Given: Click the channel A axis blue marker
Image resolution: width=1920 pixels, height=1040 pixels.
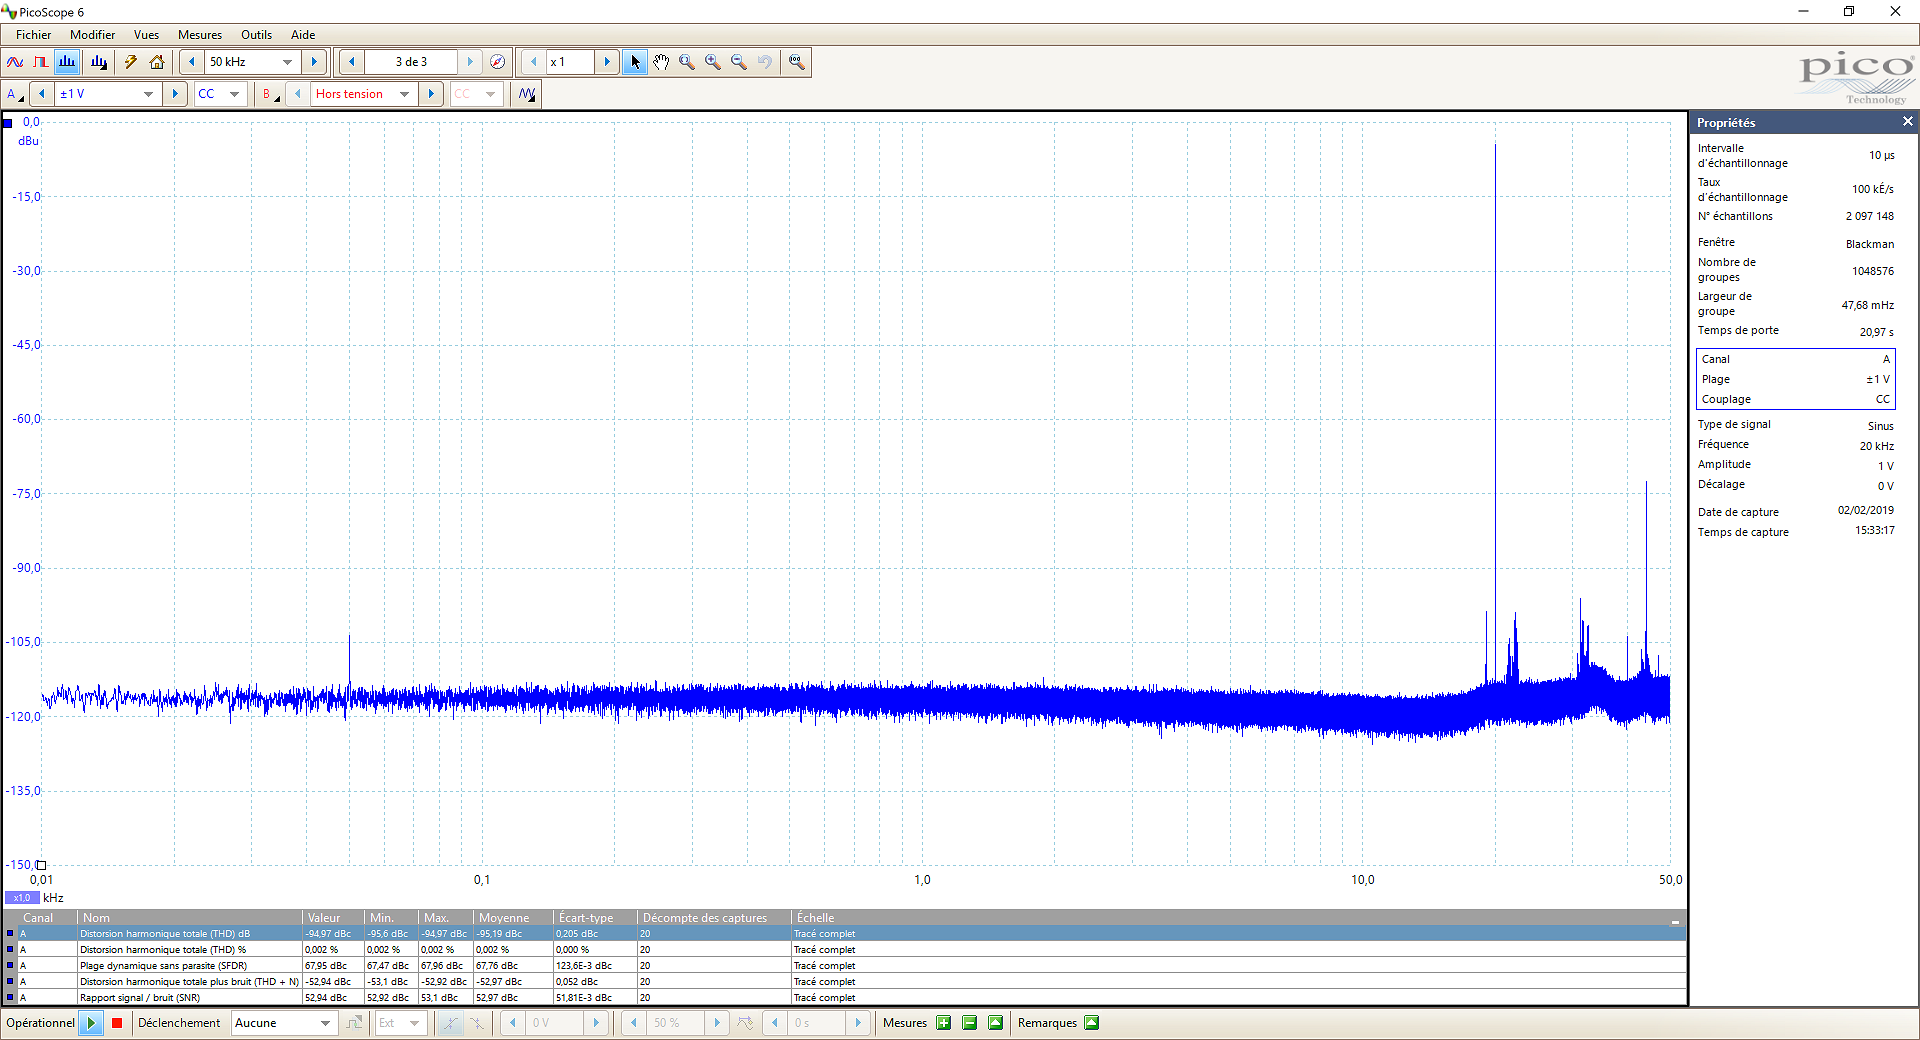Looking at the screenshot, I should (8, 123).
